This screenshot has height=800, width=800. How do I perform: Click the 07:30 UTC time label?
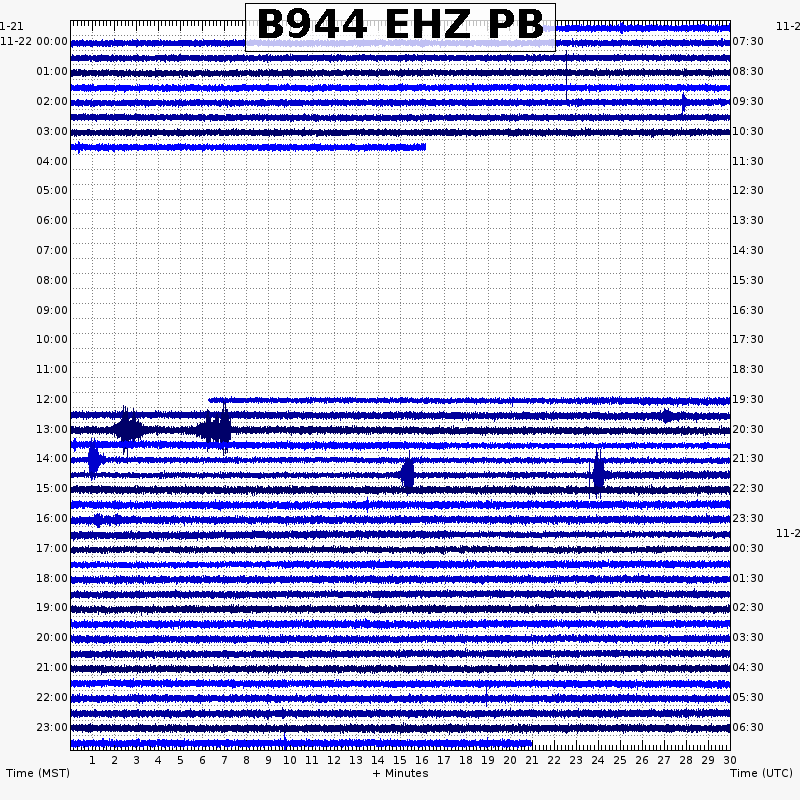pyautogui.click(x=748, y=41)
